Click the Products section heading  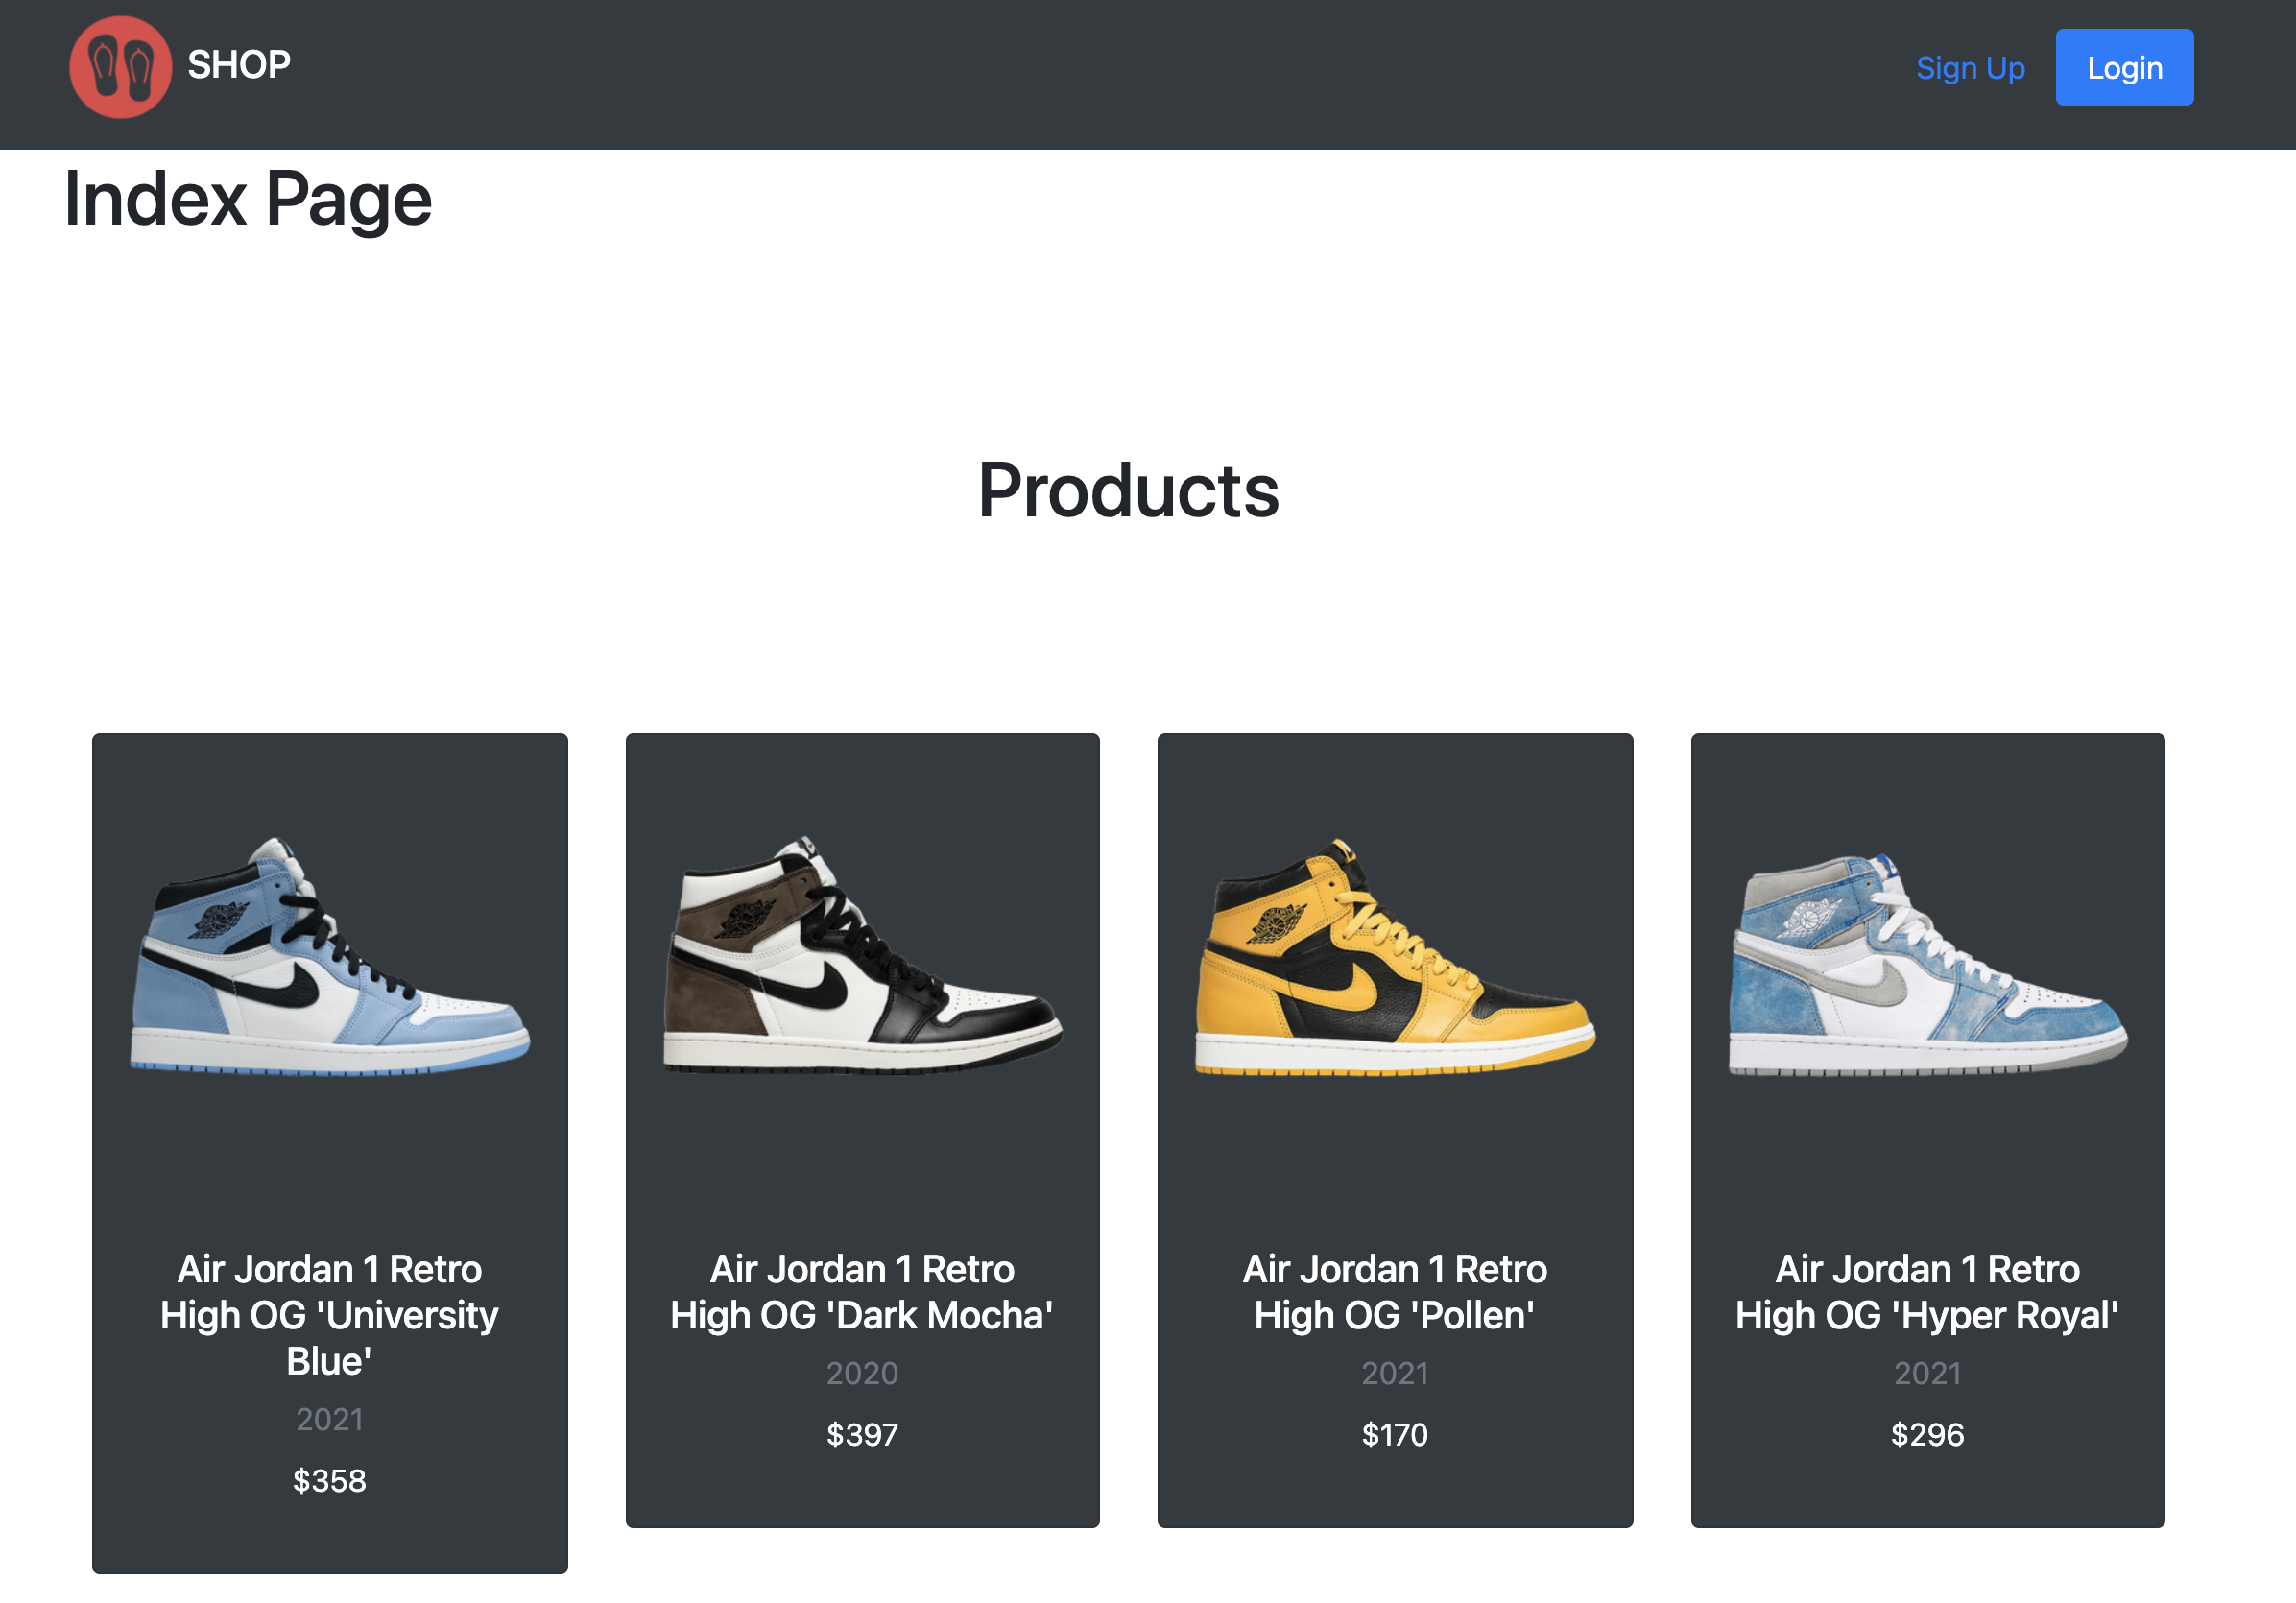pos(1128,490)
